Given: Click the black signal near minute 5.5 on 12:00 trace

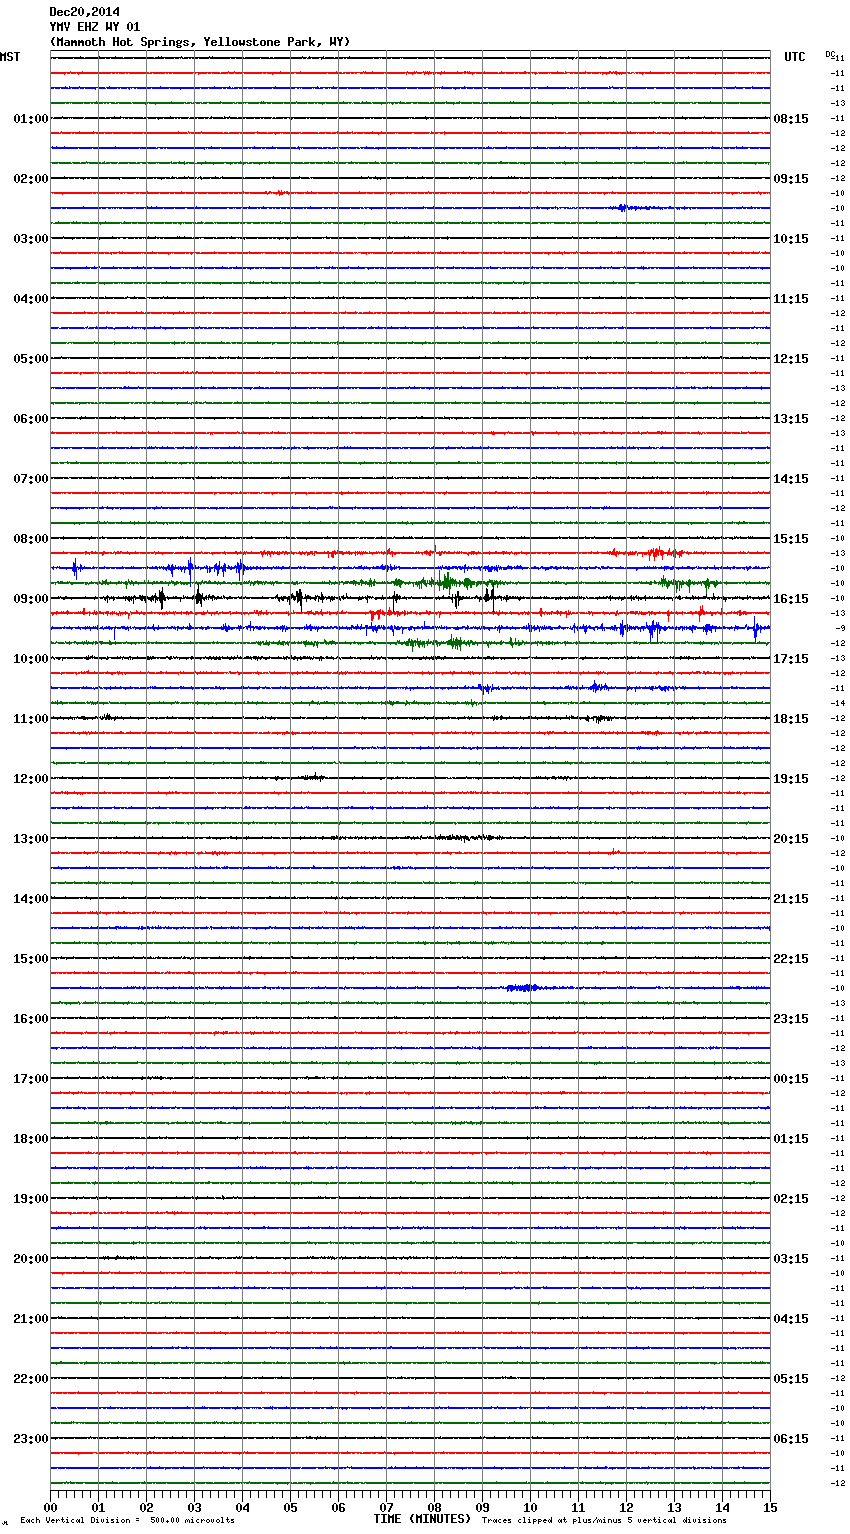Looking at the screenshot, I should (312, 777).
